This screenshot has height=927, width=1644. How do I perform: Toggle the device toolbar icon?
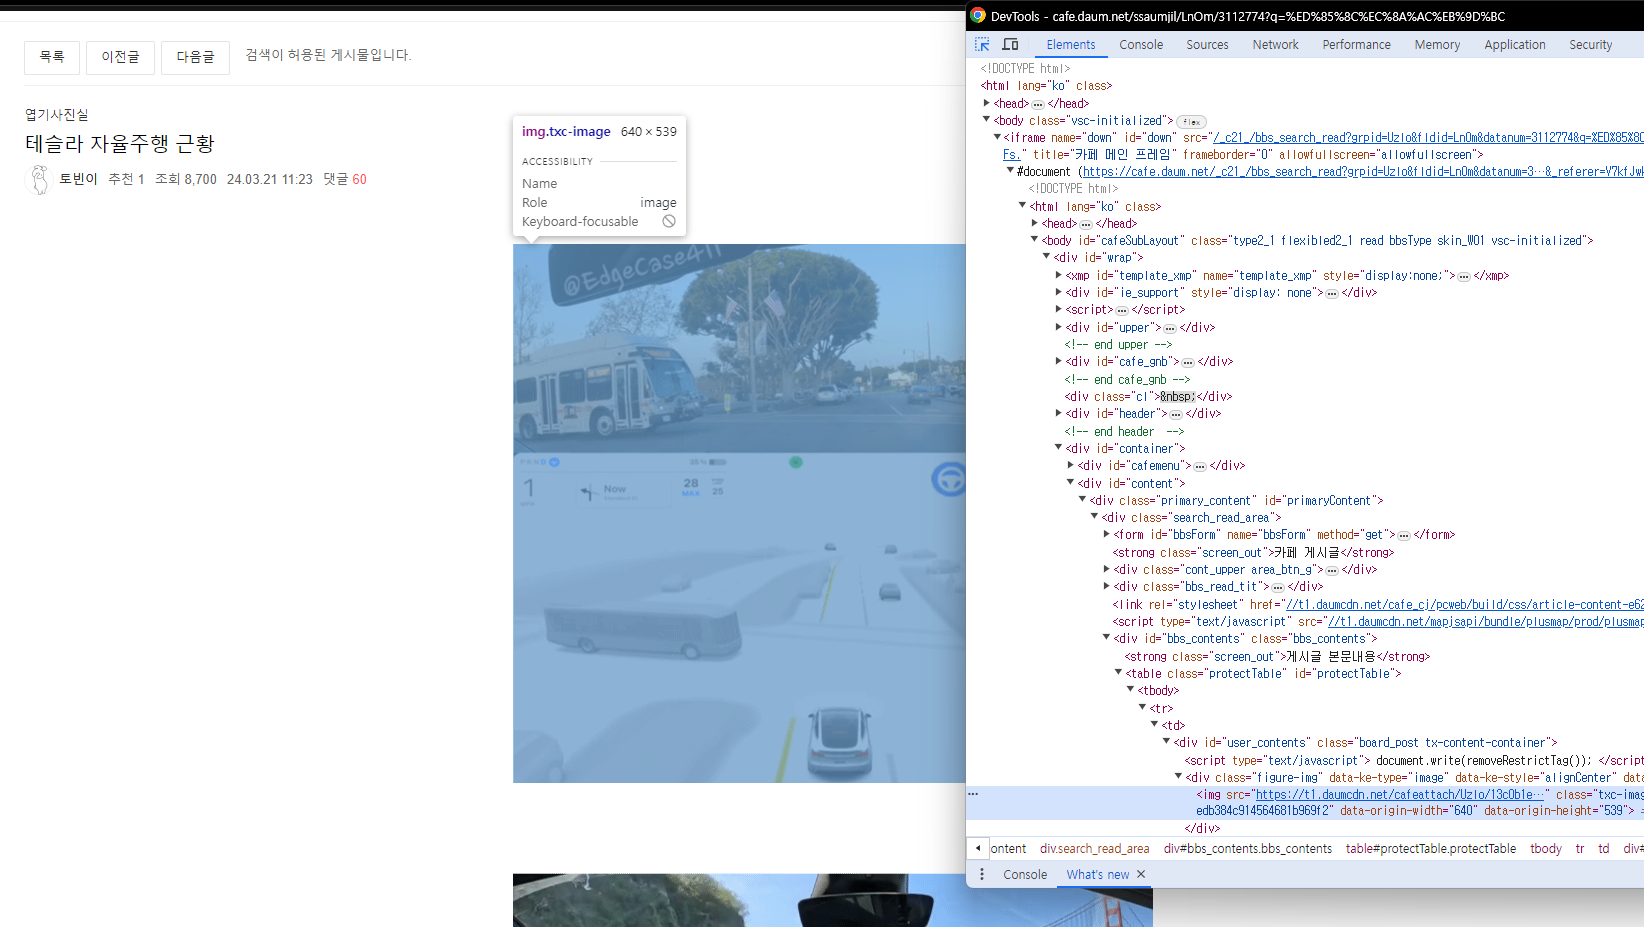pos(1010,45)
